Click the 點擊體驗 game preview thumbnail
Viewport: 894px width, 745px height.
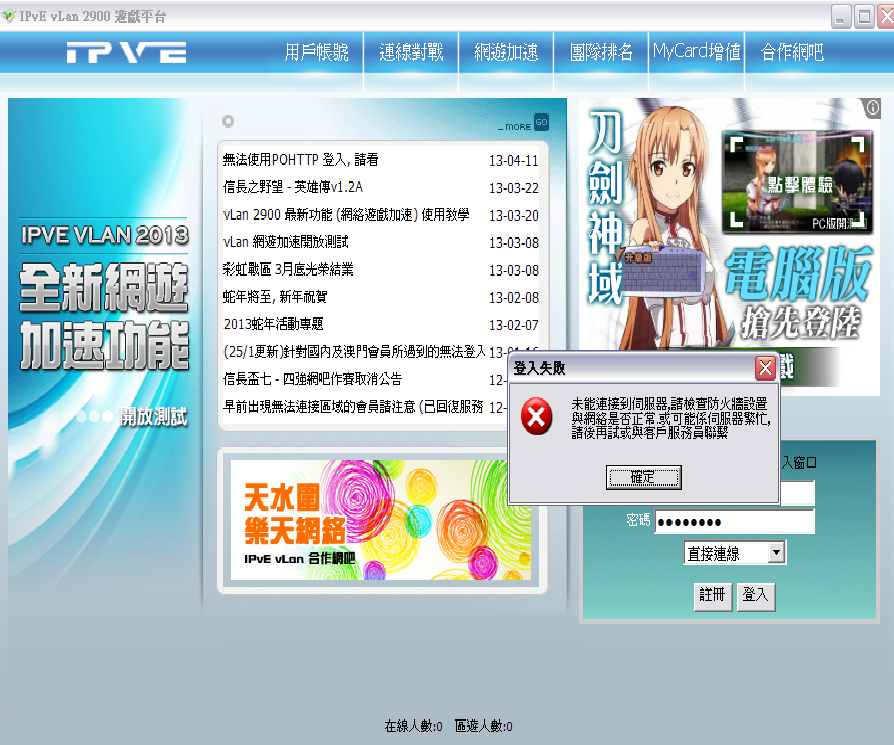pos(797,182)
